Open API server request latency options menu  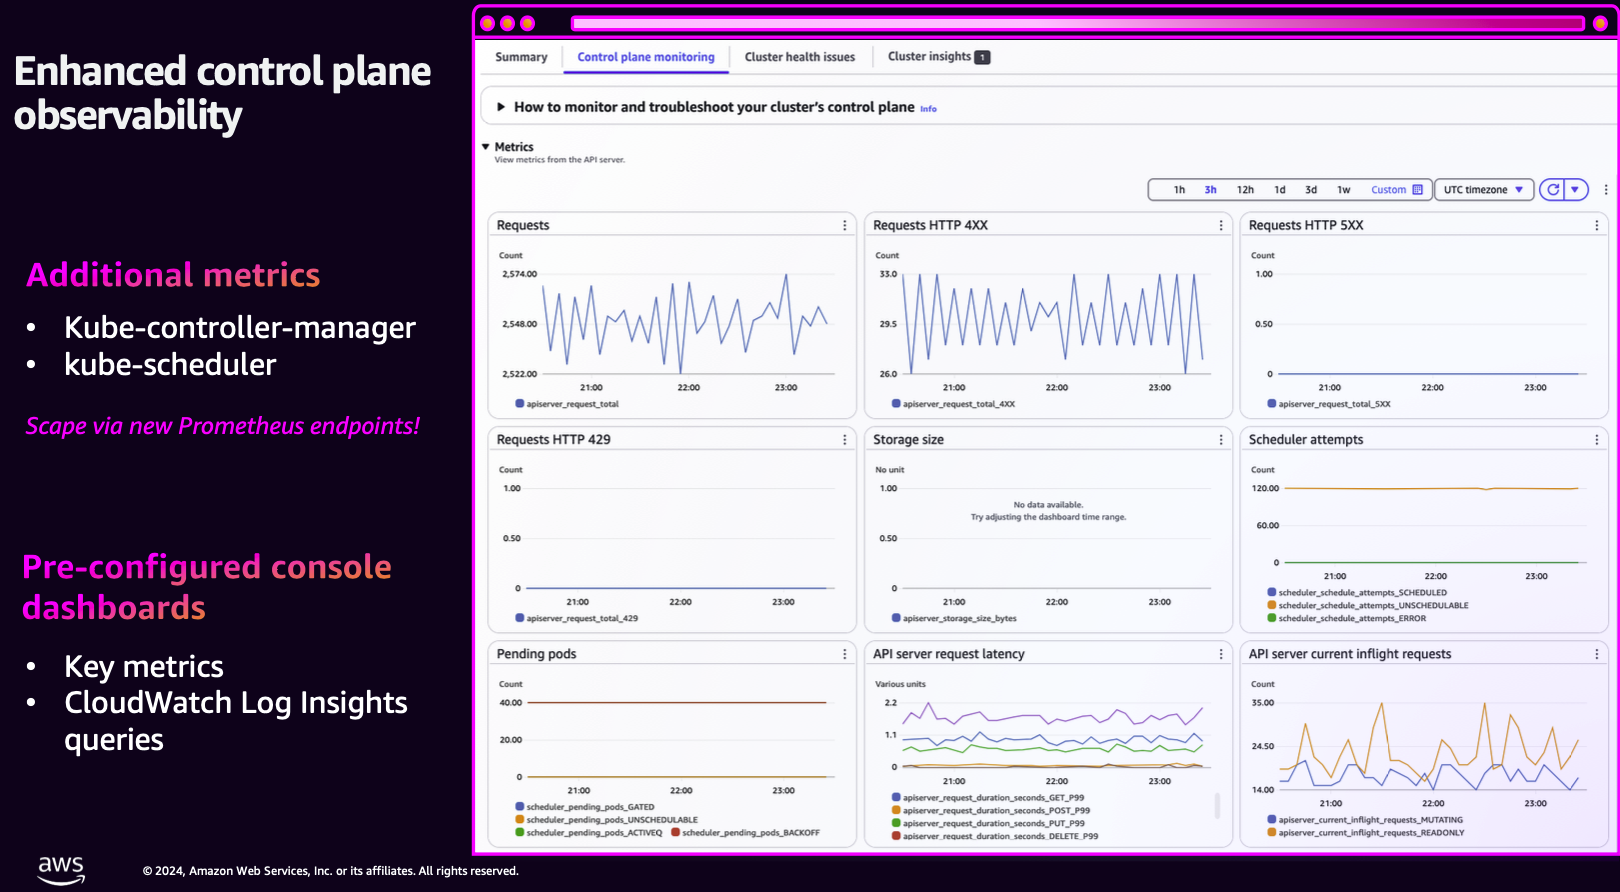tap(1221, 654)
